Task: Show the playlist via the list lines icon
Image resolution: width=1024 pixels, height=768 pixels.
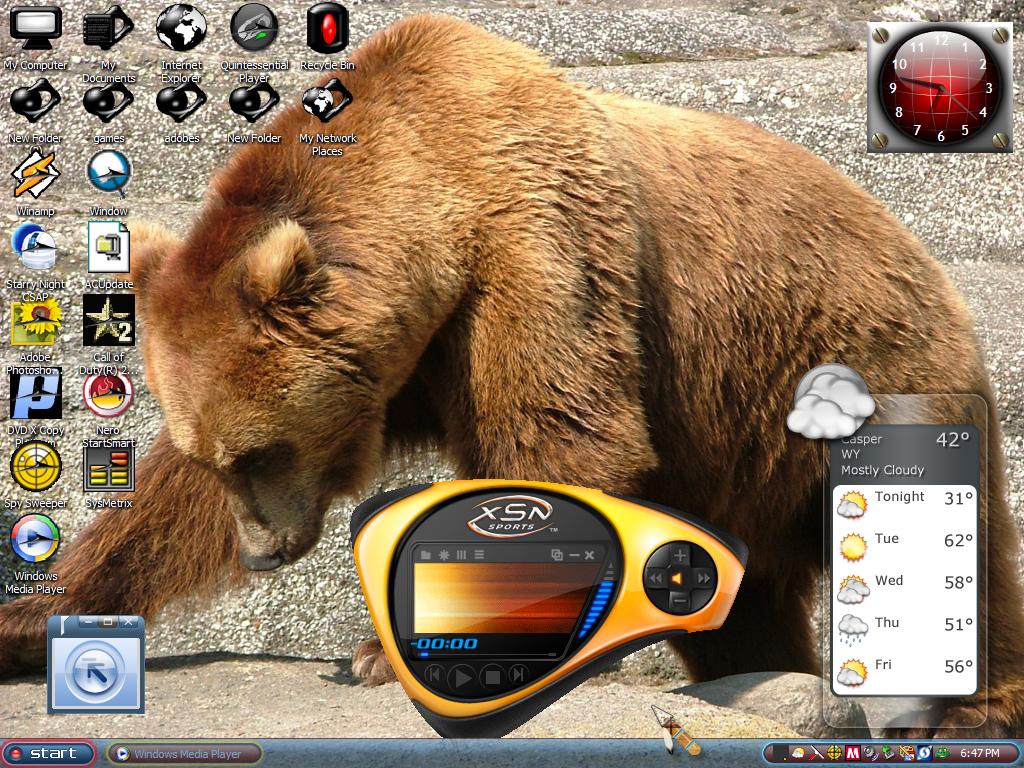Action: click(479, 555)
